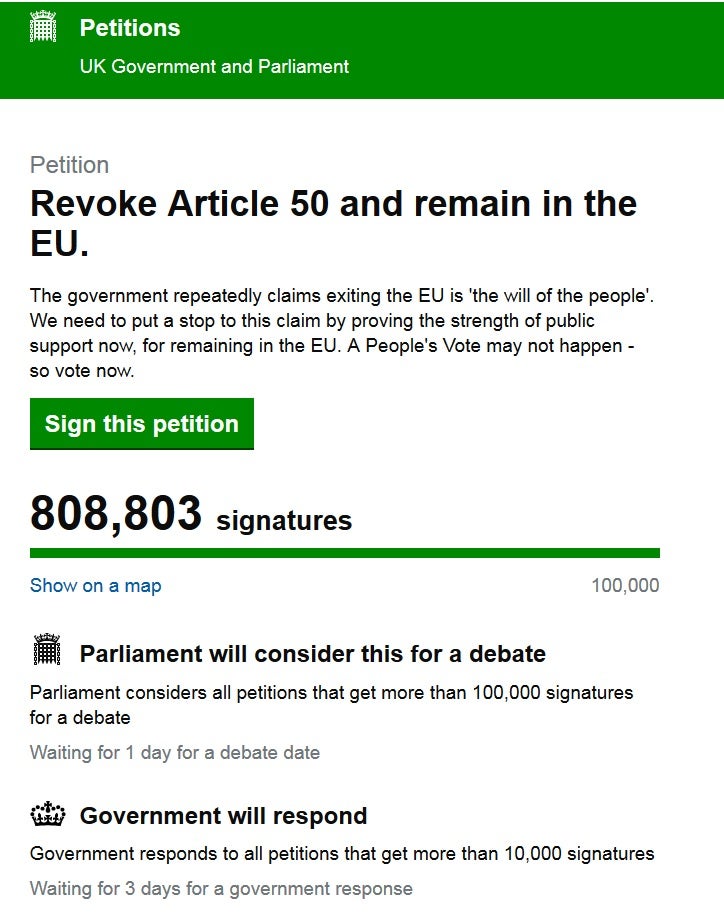This screenshot has width=724, height=916.
Task: Click the UK Government and Parliament subtitle
Action: coord(214,67)
